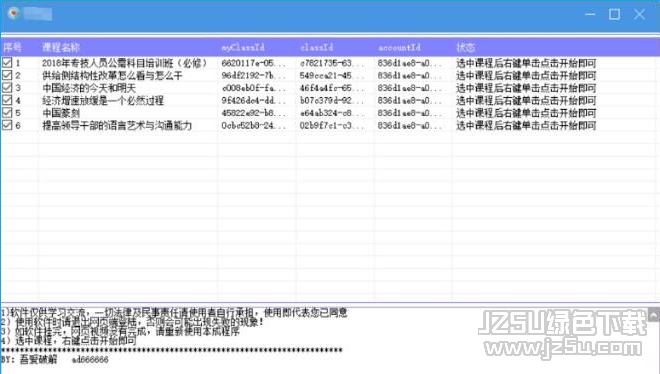The width and height of the screenshot is (660, 374).
Task: Select course 提高领导干部的语言艺术与沟通能力
Action: click(117, 125)
